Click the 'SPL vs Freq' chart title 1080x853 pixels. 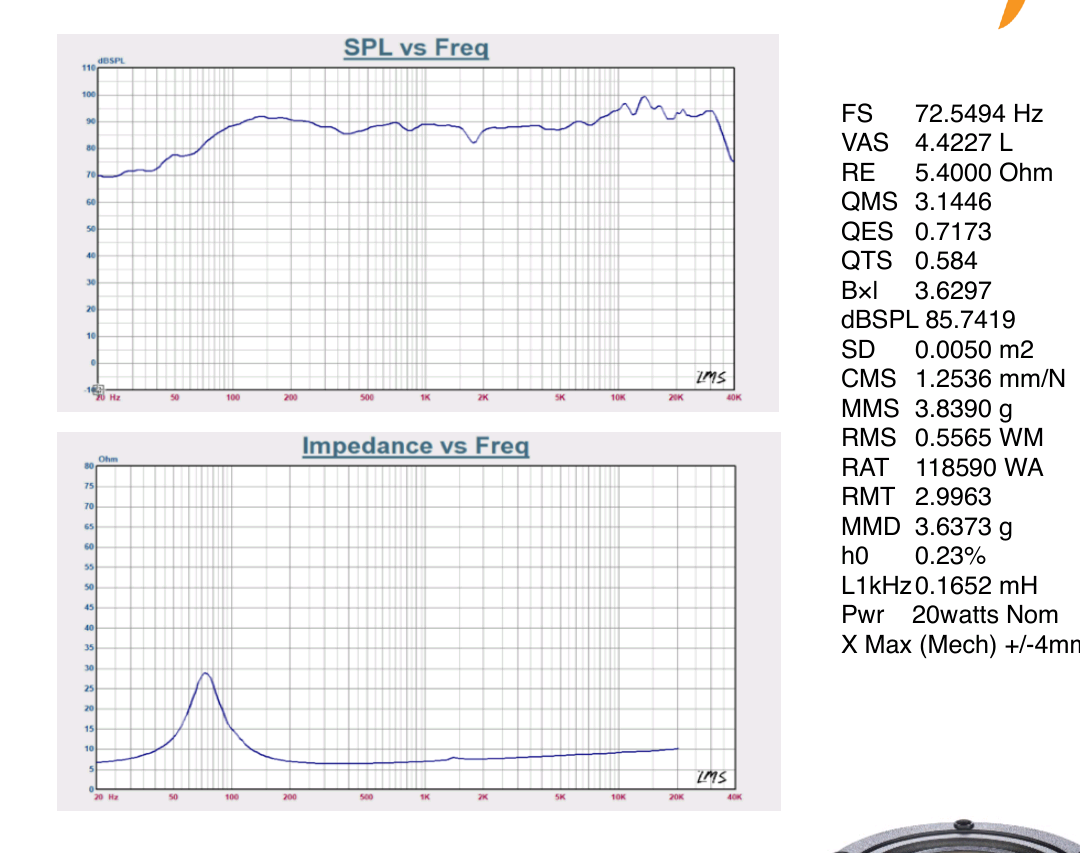pos(416,48)
